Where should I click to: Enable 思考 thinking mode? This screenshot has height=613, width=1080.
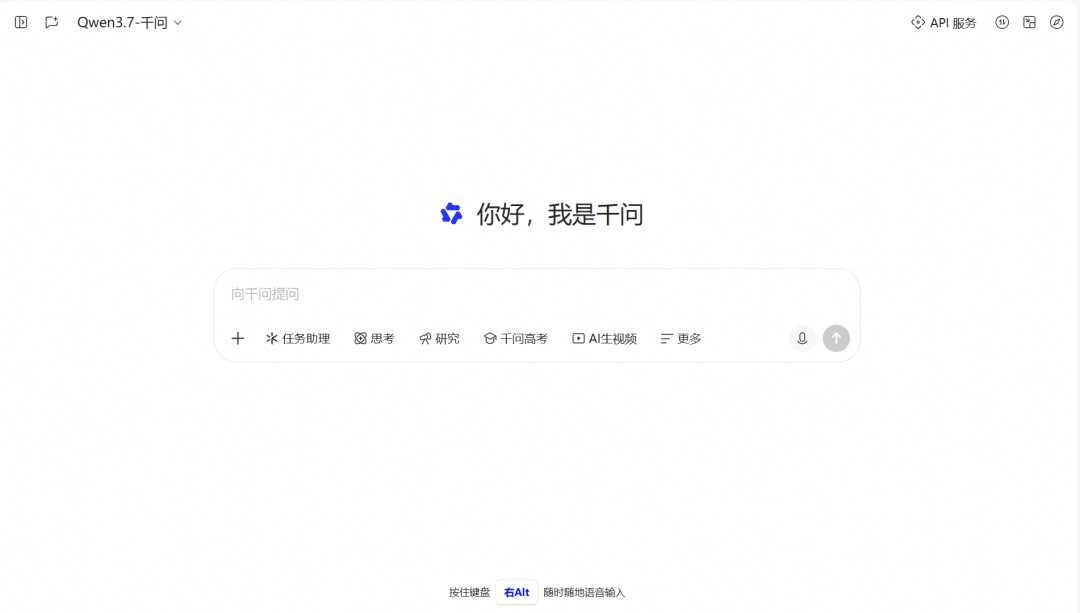pos(374,338)
